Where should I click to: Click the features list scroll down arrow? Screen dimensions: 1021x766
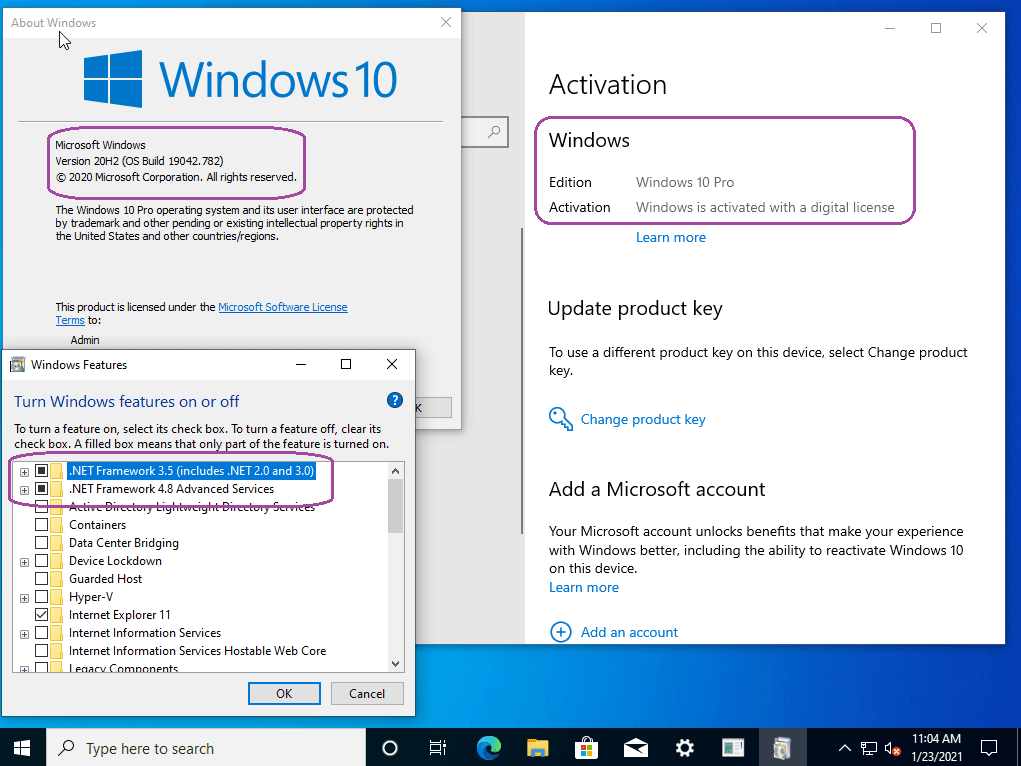point(395,664)
